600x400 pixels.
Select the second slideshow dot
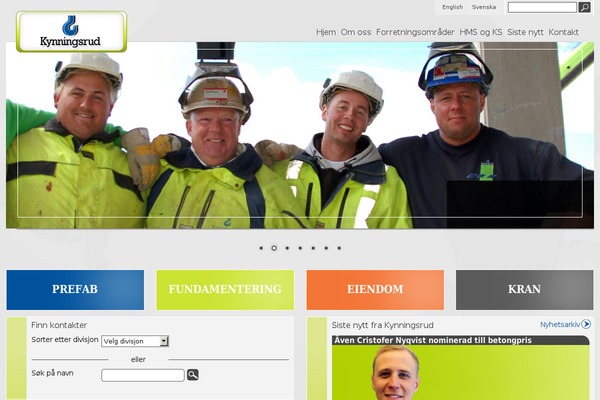pos(274,248)
